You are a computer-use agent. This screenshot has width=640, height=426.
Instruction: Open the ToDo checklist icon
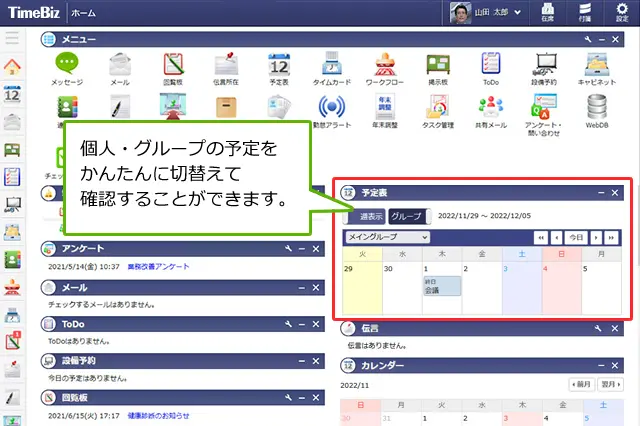[x=491, y=67]
